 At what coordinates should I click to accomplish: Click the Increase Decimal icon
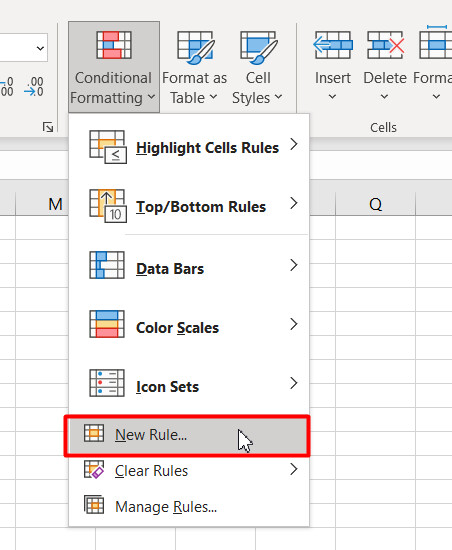[7, 87]
